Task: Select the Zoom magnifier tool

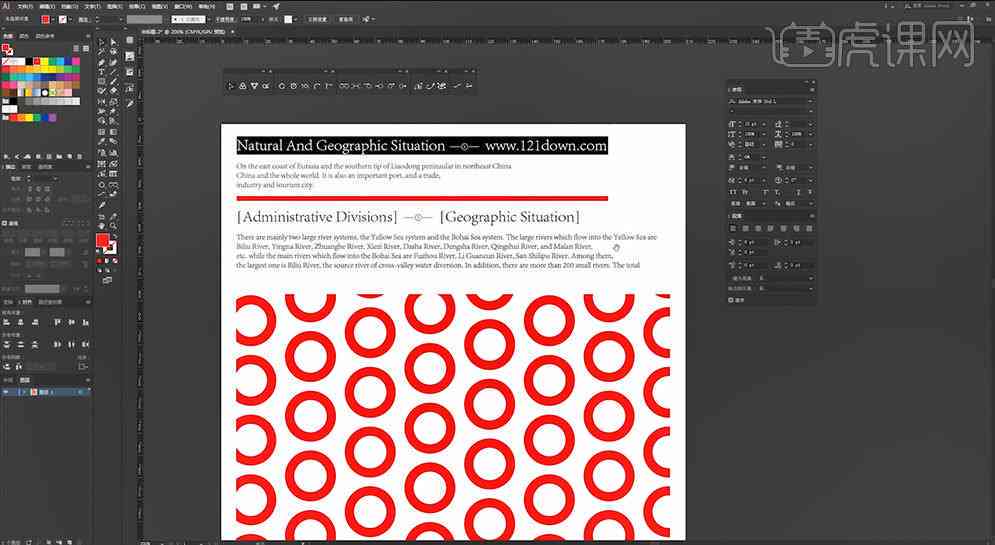Action: pos(113,226)
